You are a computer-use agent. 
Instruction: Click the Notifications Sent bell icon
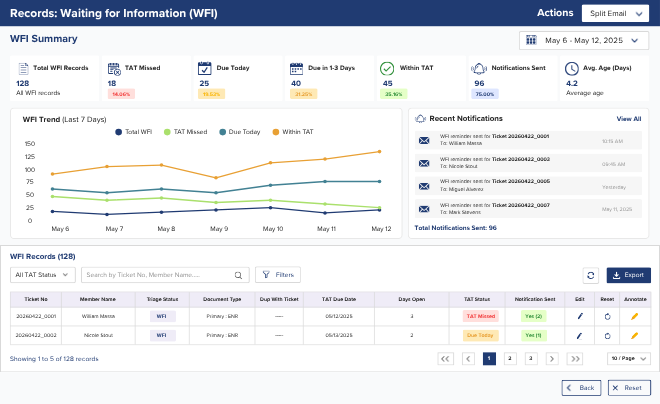pyautogui.click(x=479, y=68)
